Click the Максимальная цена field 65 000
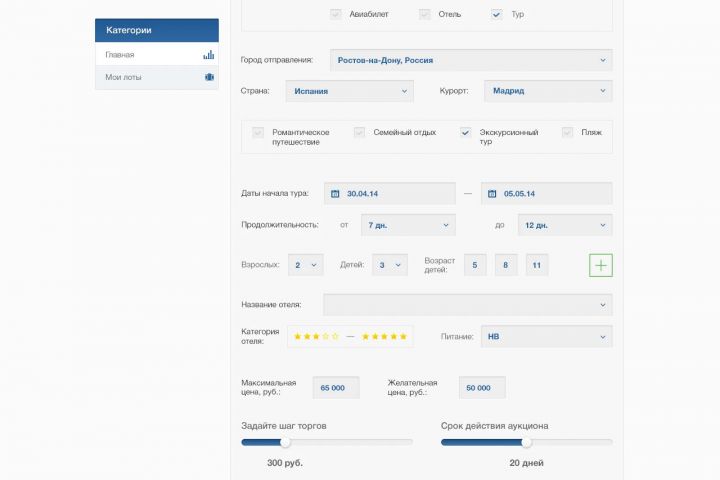This screenshot has height=480, width=720. click(x=336, y=388)
